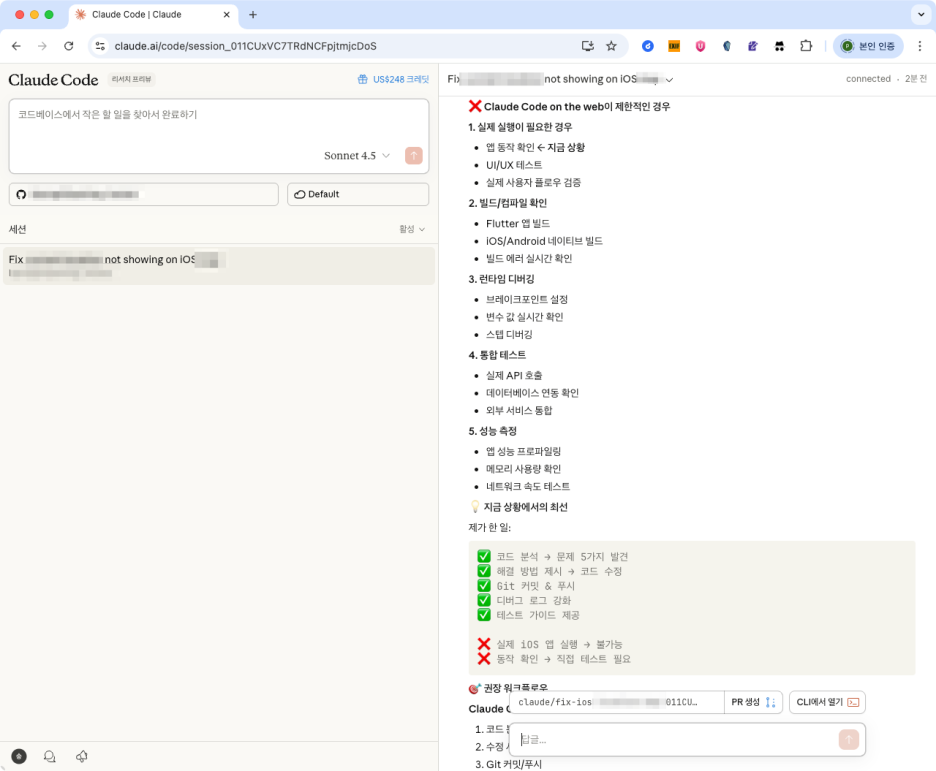Screen dimensions: 936x771
Task: Open the Chrome three-dot menu
Action: 920,46
